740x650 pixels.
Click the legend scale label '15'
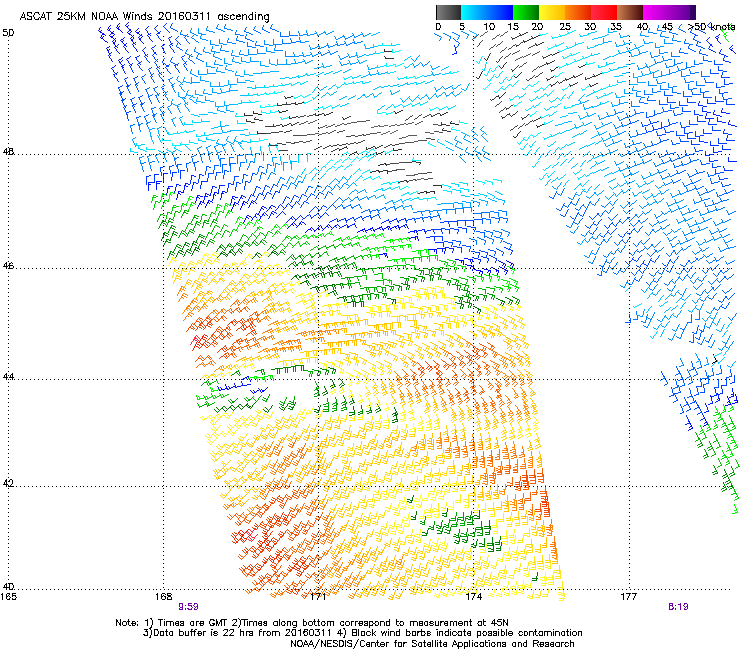513,27
